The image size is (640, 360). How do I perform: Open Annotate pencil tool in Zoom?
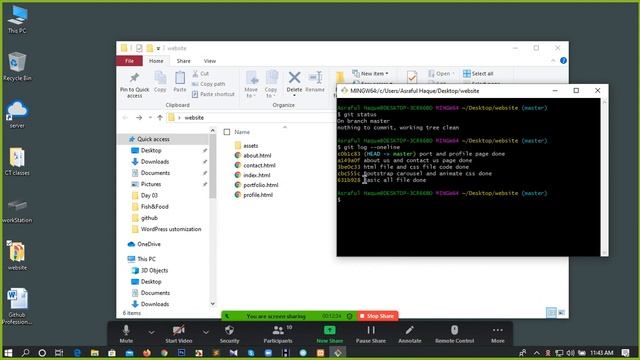(x=409, y=333)
